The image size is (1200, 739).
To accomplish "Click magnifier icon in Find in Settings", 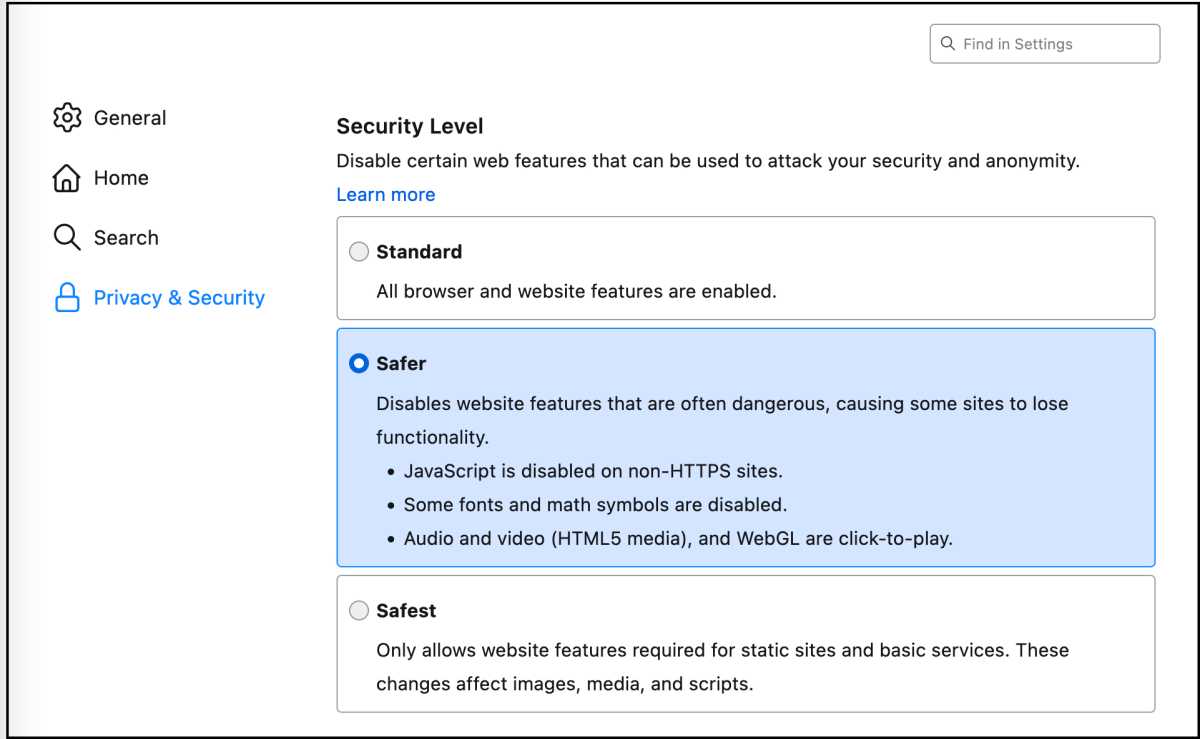I will click(x=948, y=44).
